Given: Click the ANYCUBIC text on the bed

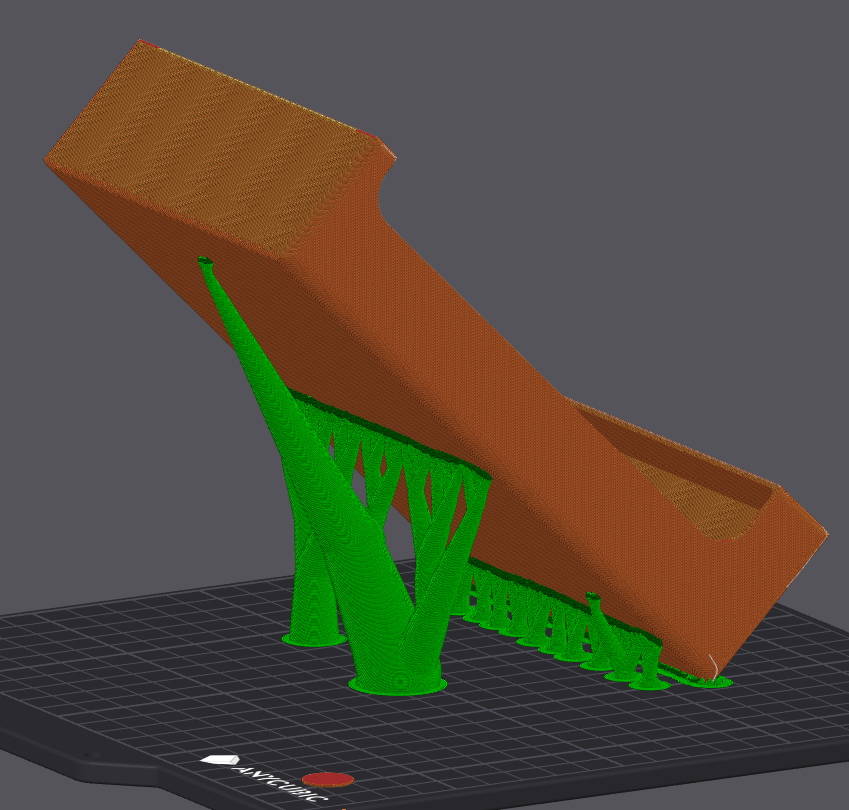Looking at the screenshot, I should [282, 783].
